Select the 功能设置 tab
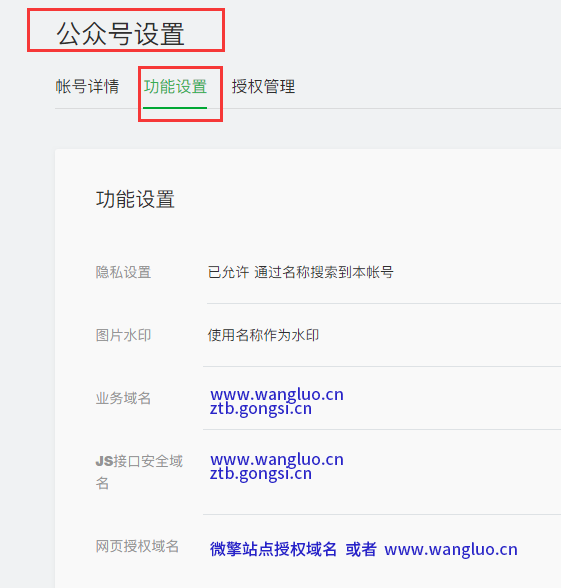Viewport: 561px width, 588px height. tap(175, 87)
